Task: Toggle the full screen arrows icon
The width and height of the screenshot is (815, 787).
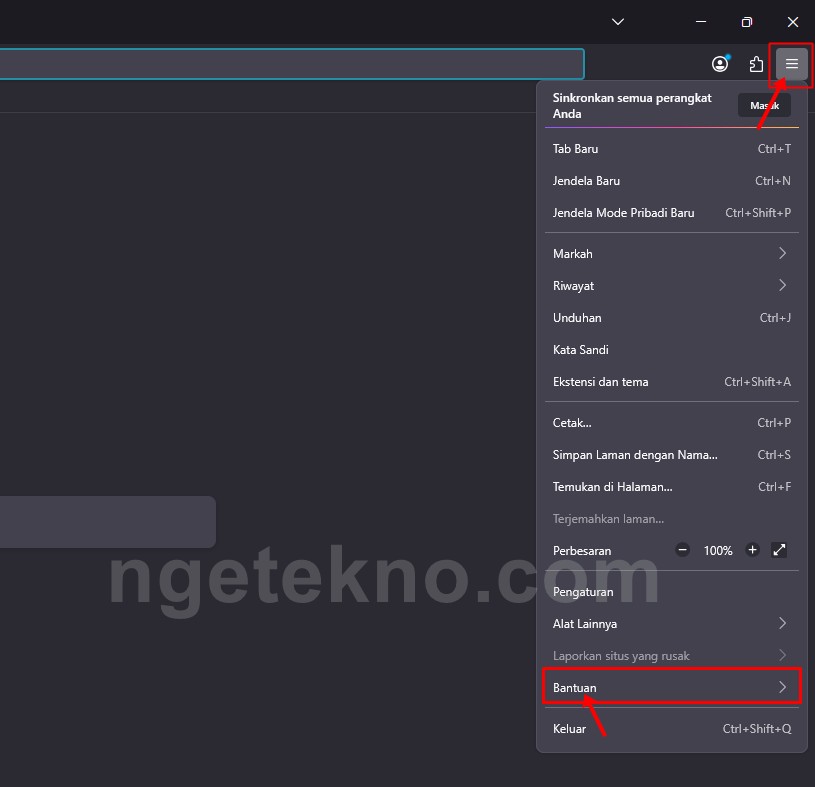Action: coord(780,550)
